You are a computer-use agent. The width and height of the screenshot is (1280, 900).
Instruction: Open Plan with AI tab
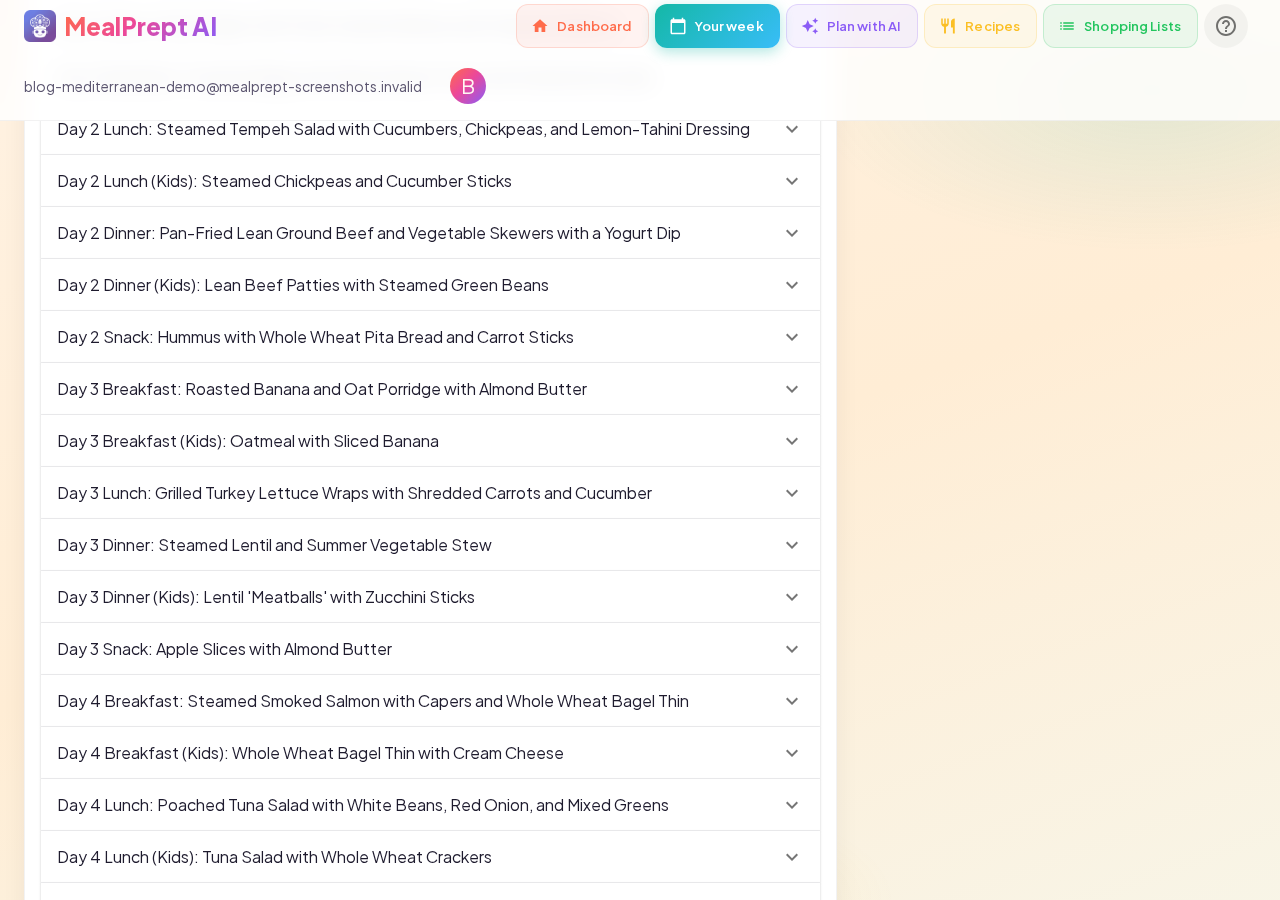(852, 26)
